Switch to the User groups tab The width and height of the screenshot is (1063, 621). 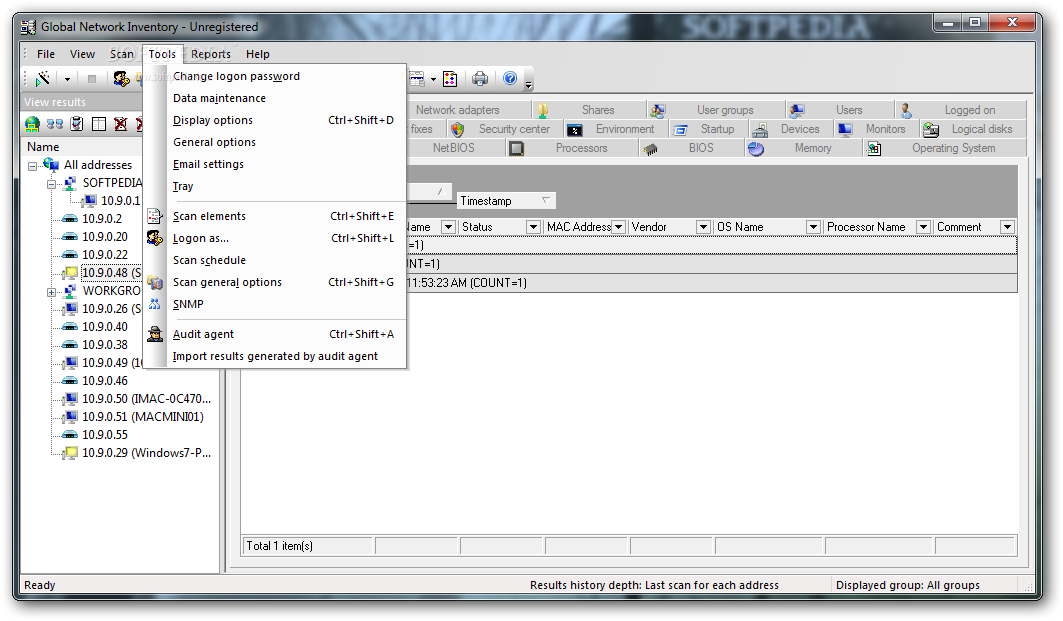(715, 110)
